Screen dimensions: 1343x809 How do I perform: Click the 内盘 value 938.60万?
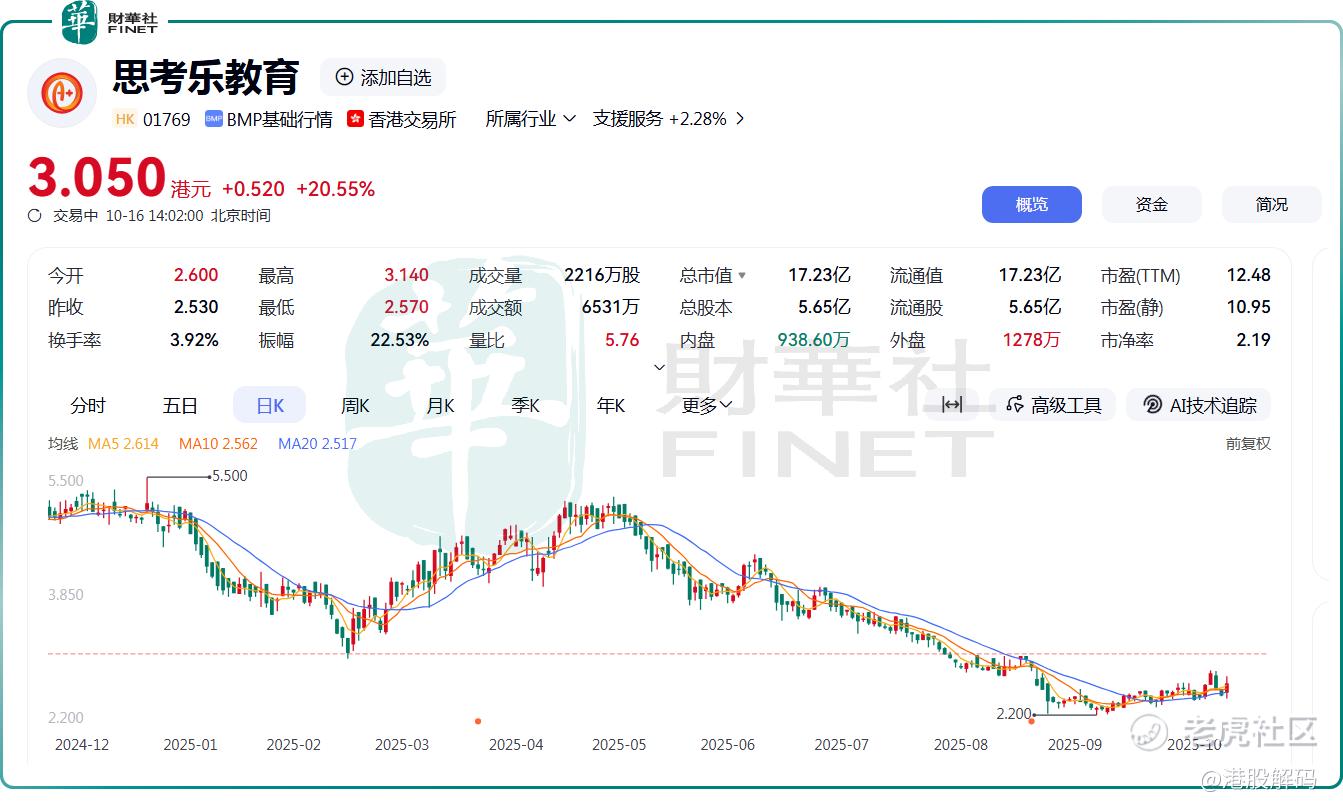[x=814, y=340]
